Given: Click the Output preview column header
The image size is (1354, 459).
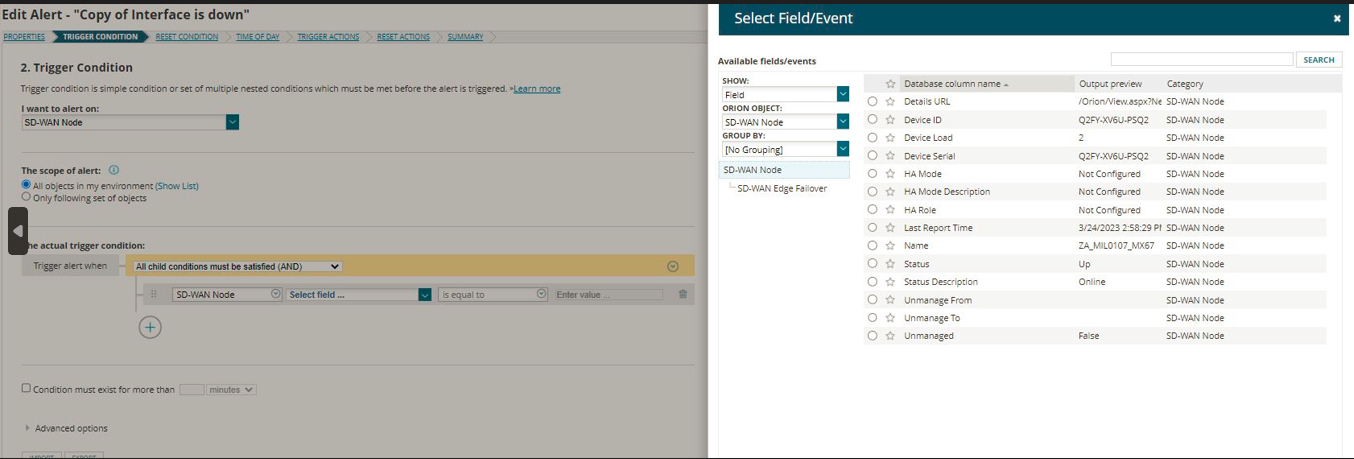Looking at the screenshot, I should [x=1110, y=84].
